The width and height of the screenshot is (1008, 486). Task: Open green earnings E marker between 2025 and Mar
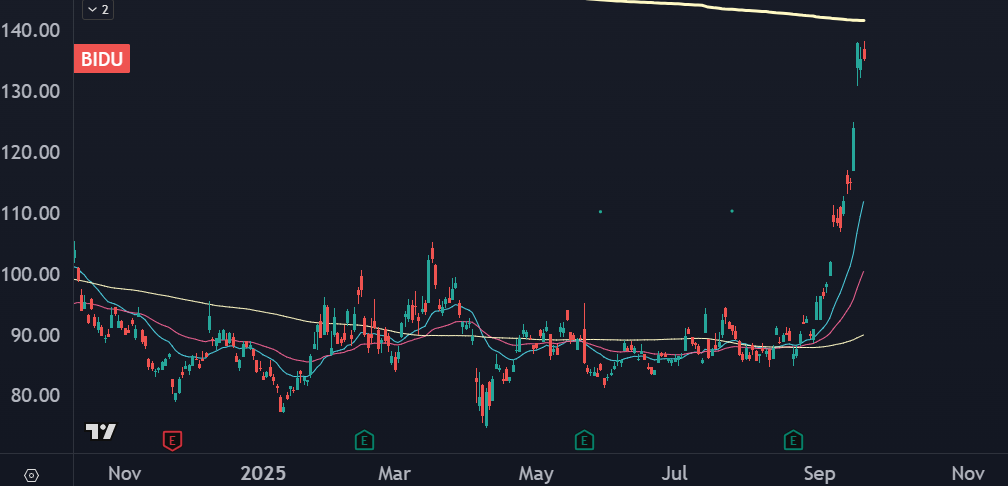pos(364,440)
